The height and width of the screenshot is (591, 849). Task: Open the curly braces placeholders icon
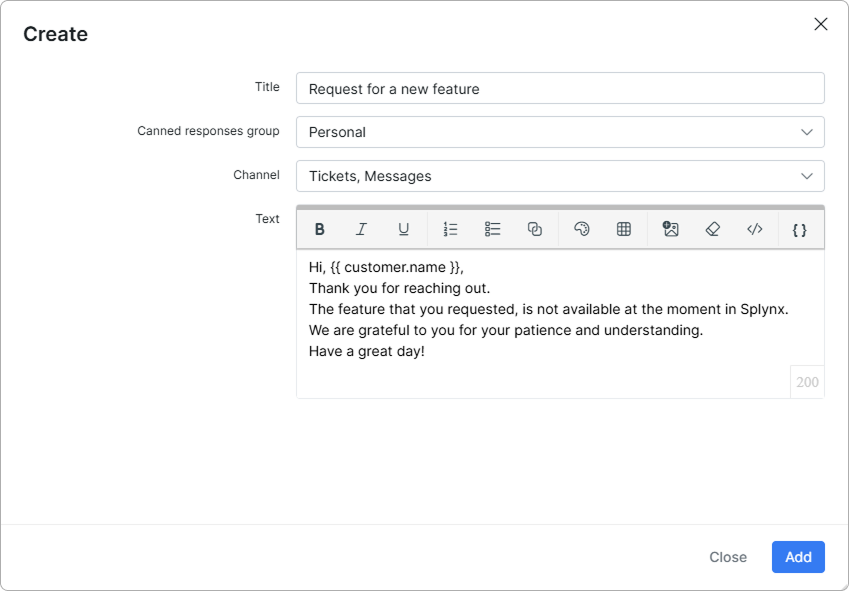click(x=800, y=229)
